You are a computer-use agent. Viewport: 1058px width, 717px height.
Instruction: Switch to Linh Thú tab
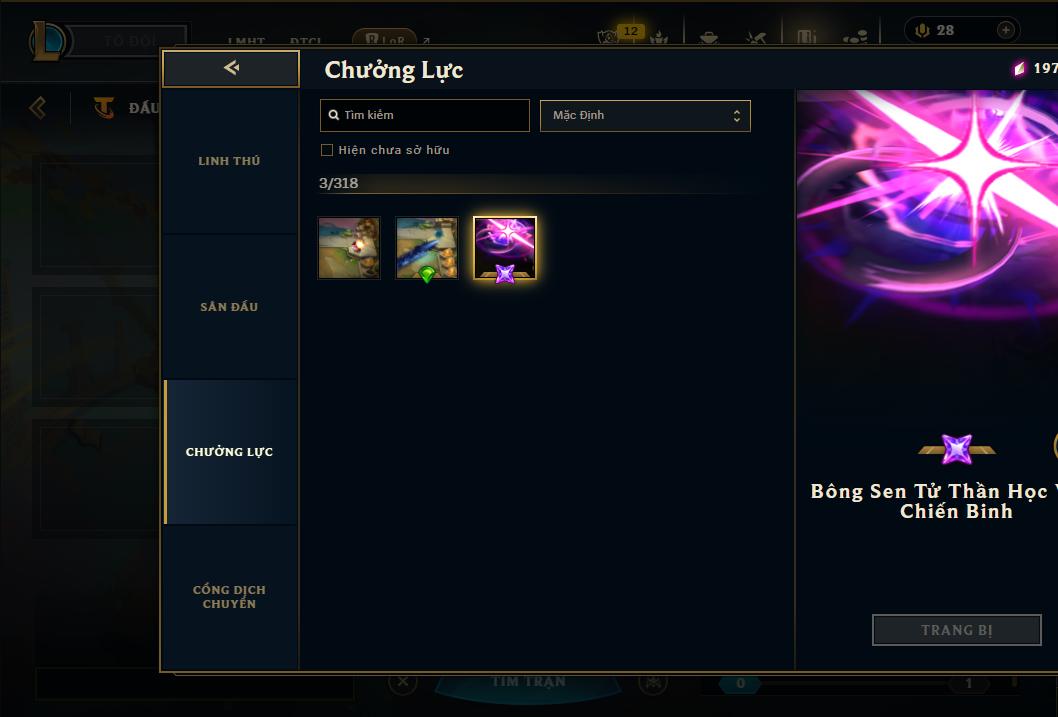[x=229, y=161]
